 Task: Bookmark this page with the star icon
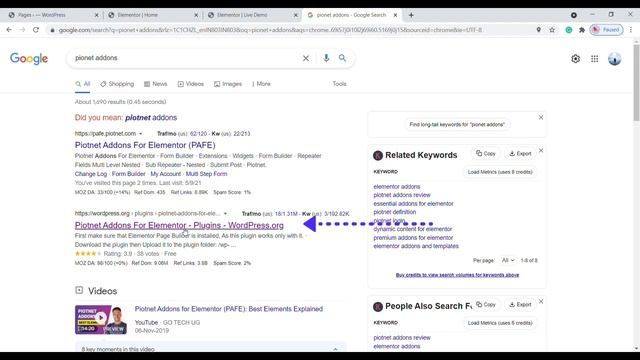pos(552,30)
